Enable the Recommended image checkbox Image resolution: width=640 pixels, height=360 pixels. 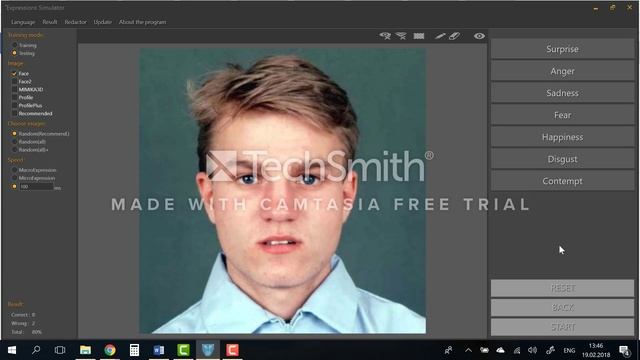point(14,113)
